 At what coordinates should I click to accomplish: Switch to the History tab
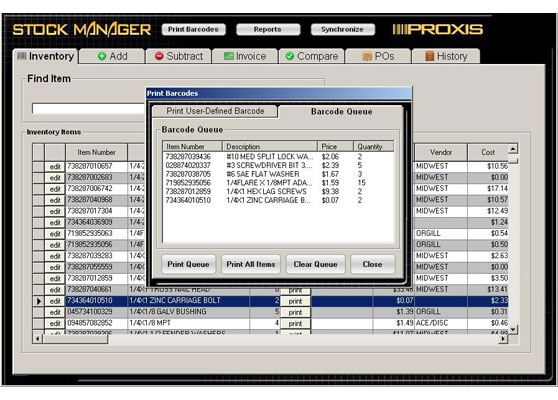tap(446, 56)
